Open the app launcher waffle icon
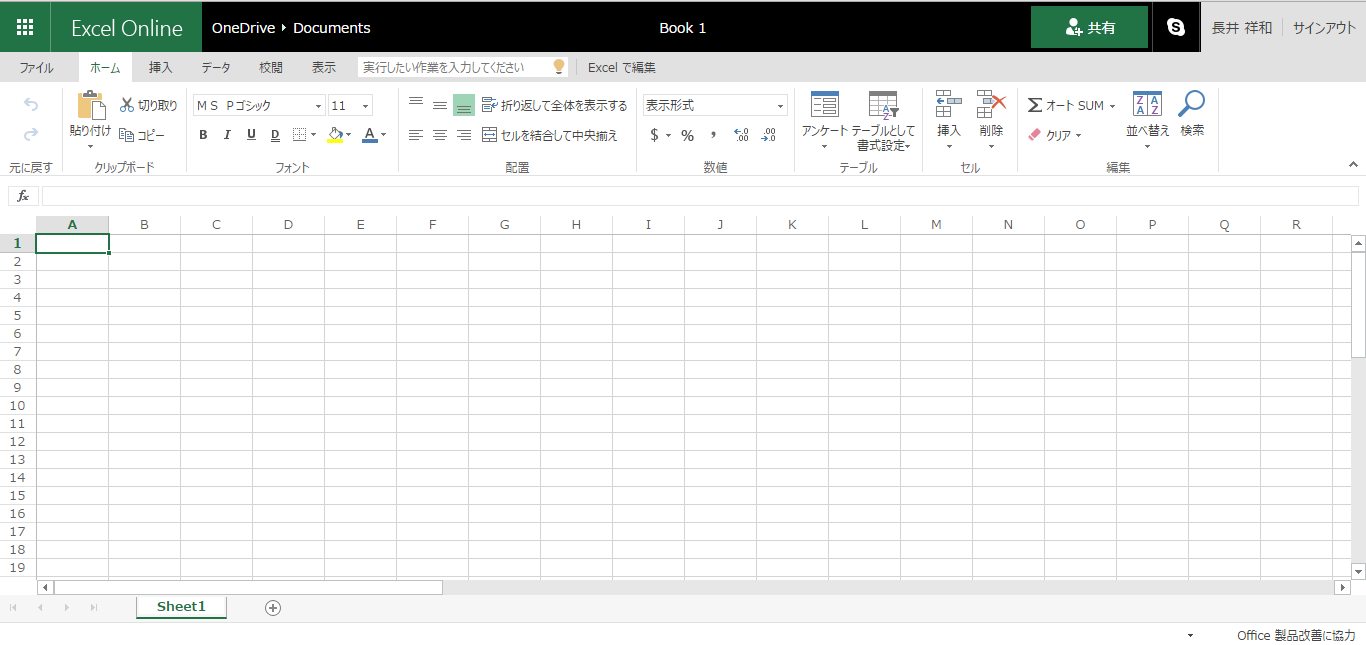This screenshot has width=1366, height=645. [x=25, y=27]
